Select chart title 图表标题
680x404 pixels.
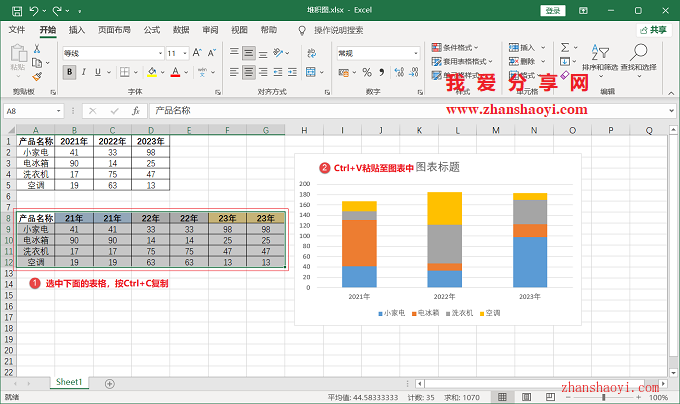438,167
